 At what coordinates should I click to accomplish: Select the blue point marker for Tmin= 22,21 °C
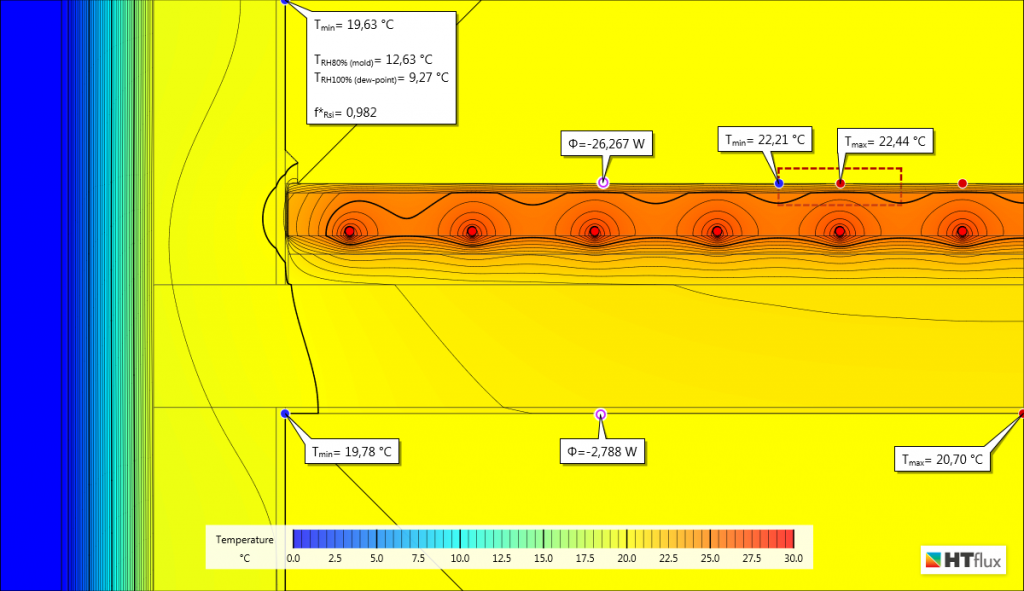point(779,182)
